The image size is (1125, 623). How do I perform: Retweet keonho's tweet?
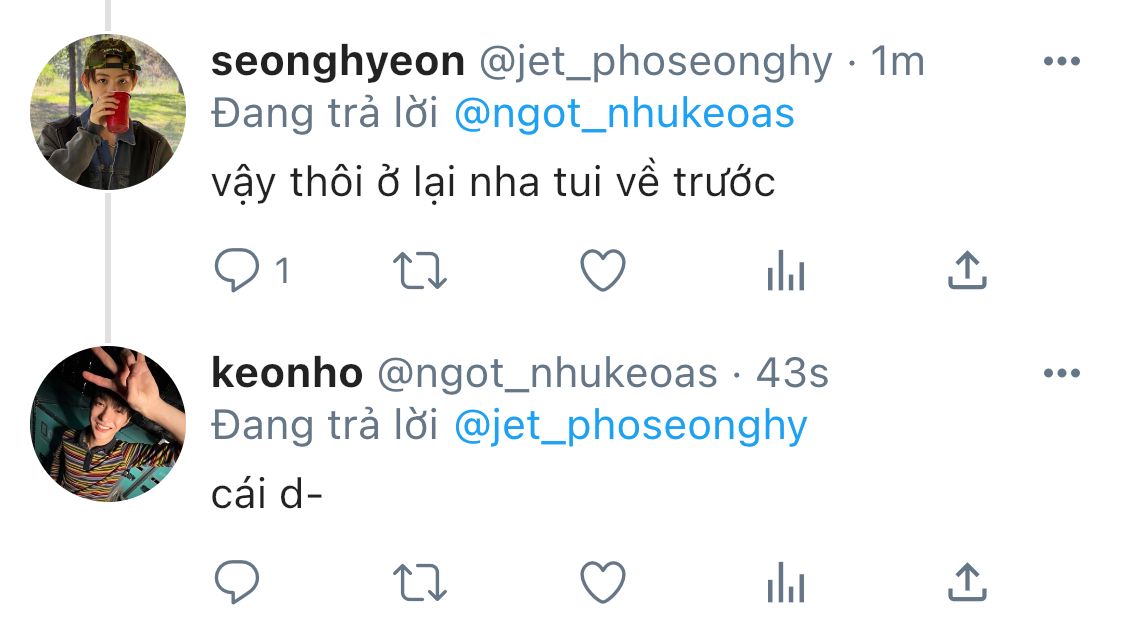click(x=420, y=581)
